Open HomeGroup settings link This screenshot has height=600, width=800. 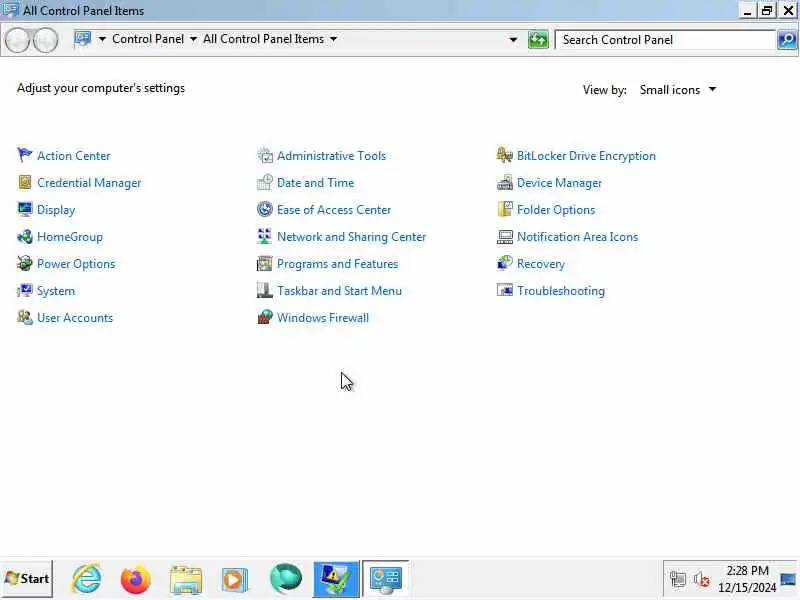click(x=70, y=237)
